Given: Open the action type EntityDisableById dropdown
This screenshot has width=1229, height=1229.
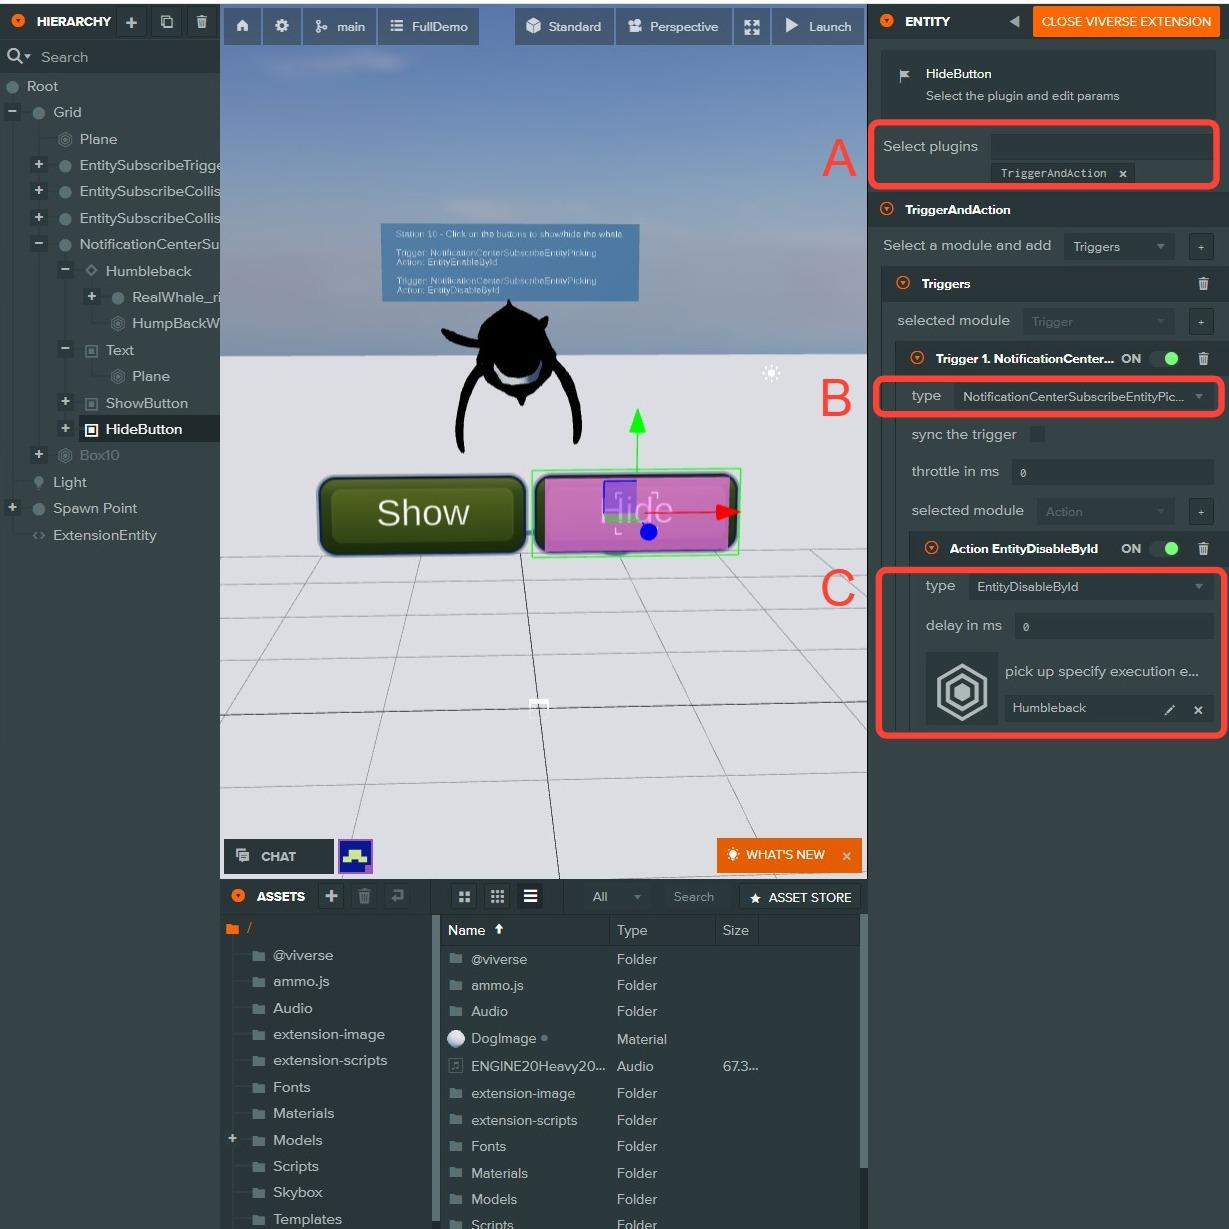Looking at the screenshot, I should (x=1090, y=587).
